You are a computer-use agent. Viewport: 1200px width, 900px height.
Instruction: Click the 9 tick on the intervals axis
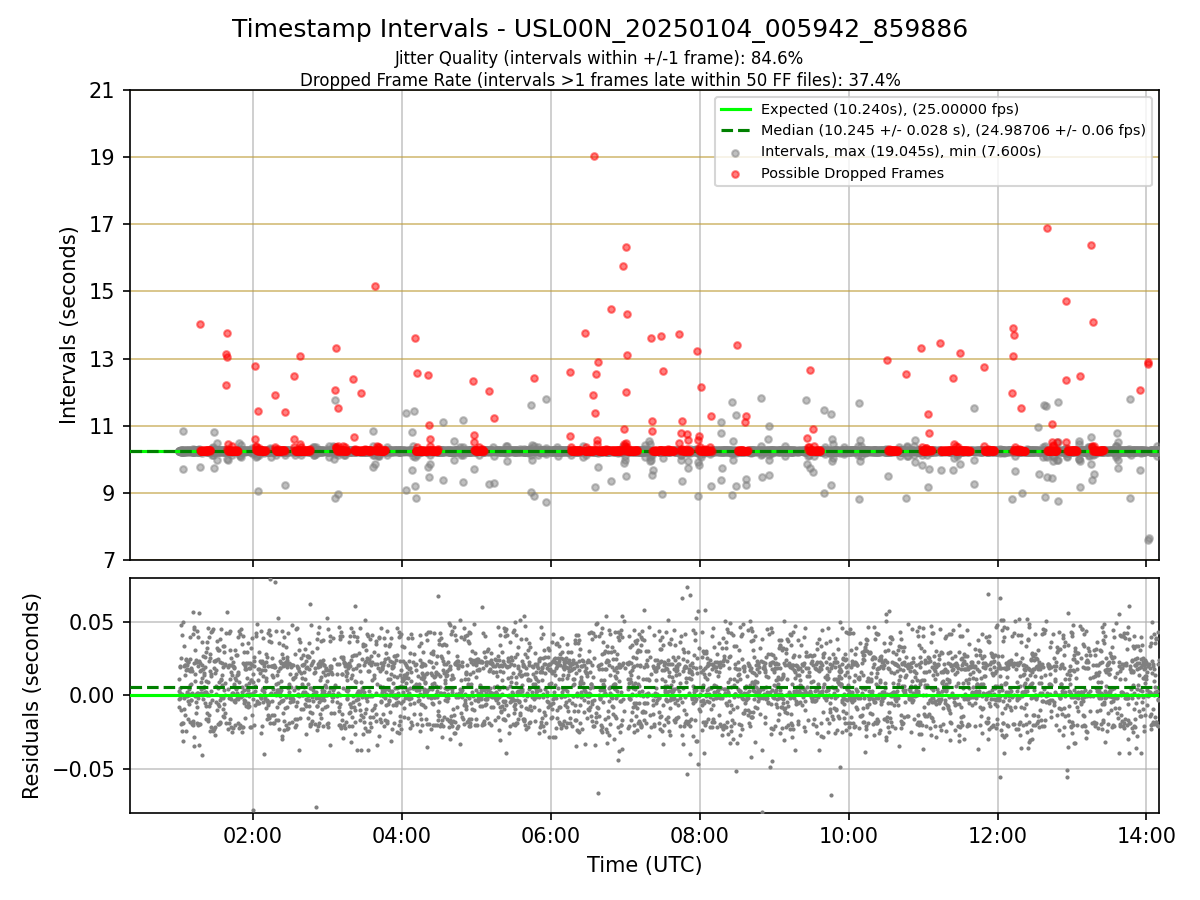pos(108,493)
